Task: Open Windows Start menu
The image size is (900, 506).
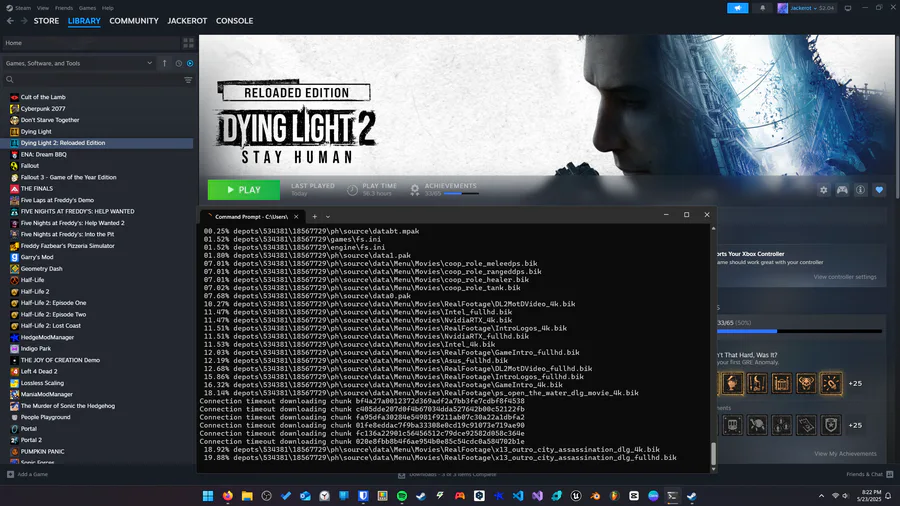Action: click(x=208, y=496)
